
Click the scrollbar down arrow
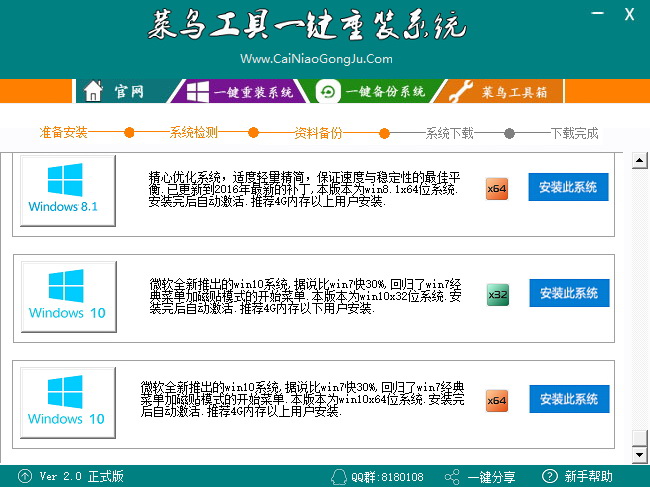(640, 455)
